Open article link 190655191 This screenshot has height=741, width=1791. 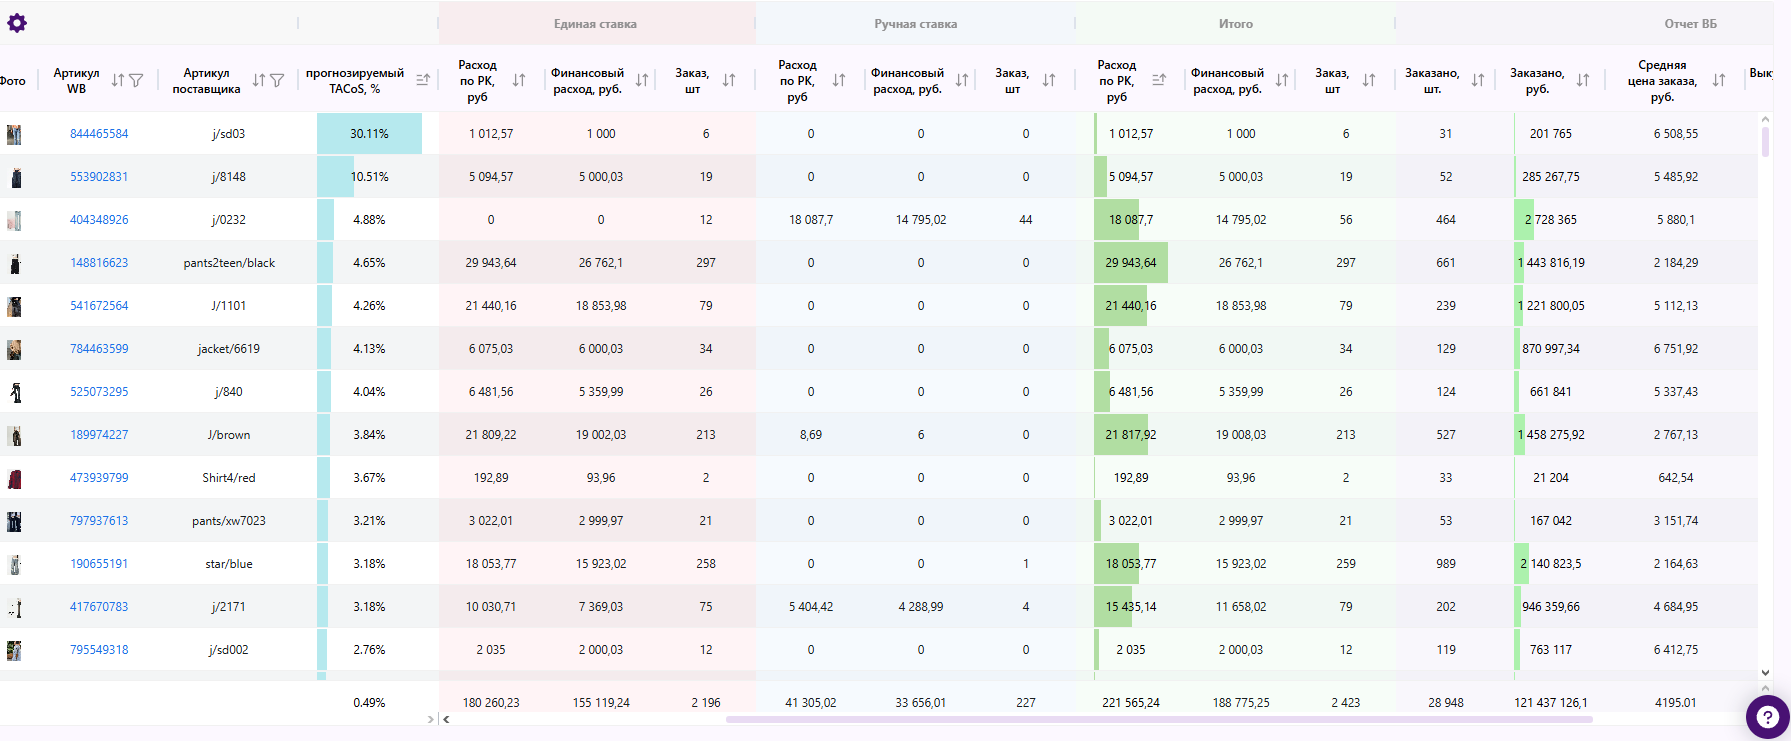pyautogui.click(x=99, y=564)
